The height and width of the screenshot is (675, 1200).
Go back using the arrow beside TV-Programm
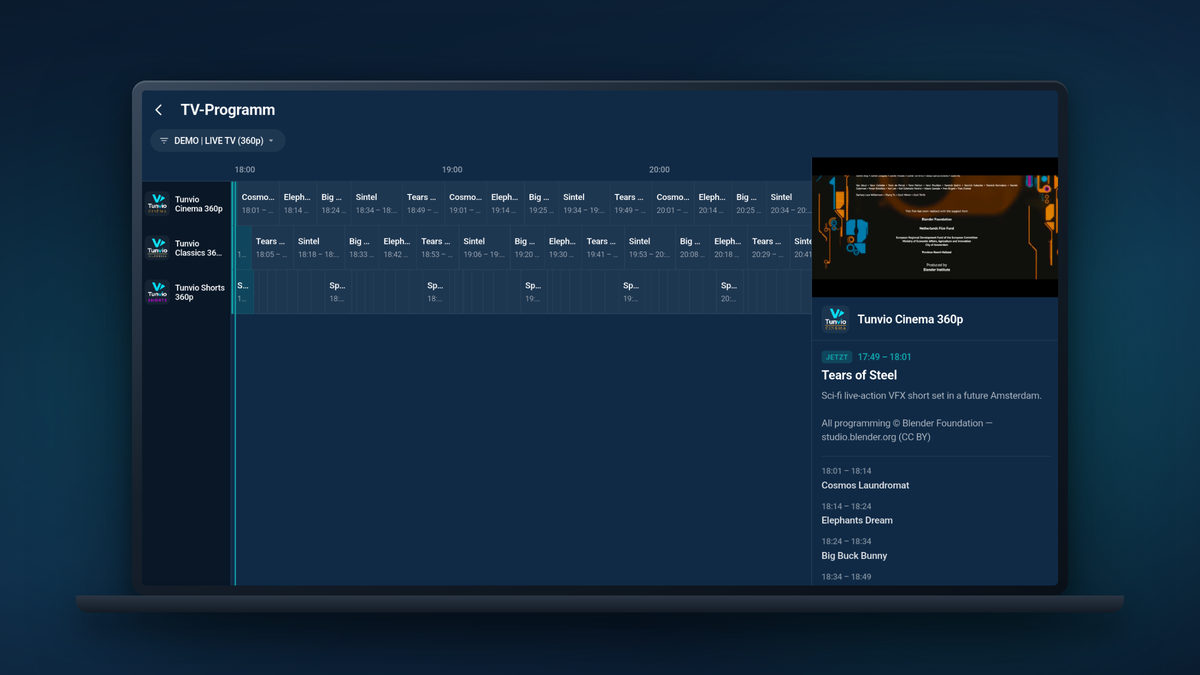tap(159, 110)
